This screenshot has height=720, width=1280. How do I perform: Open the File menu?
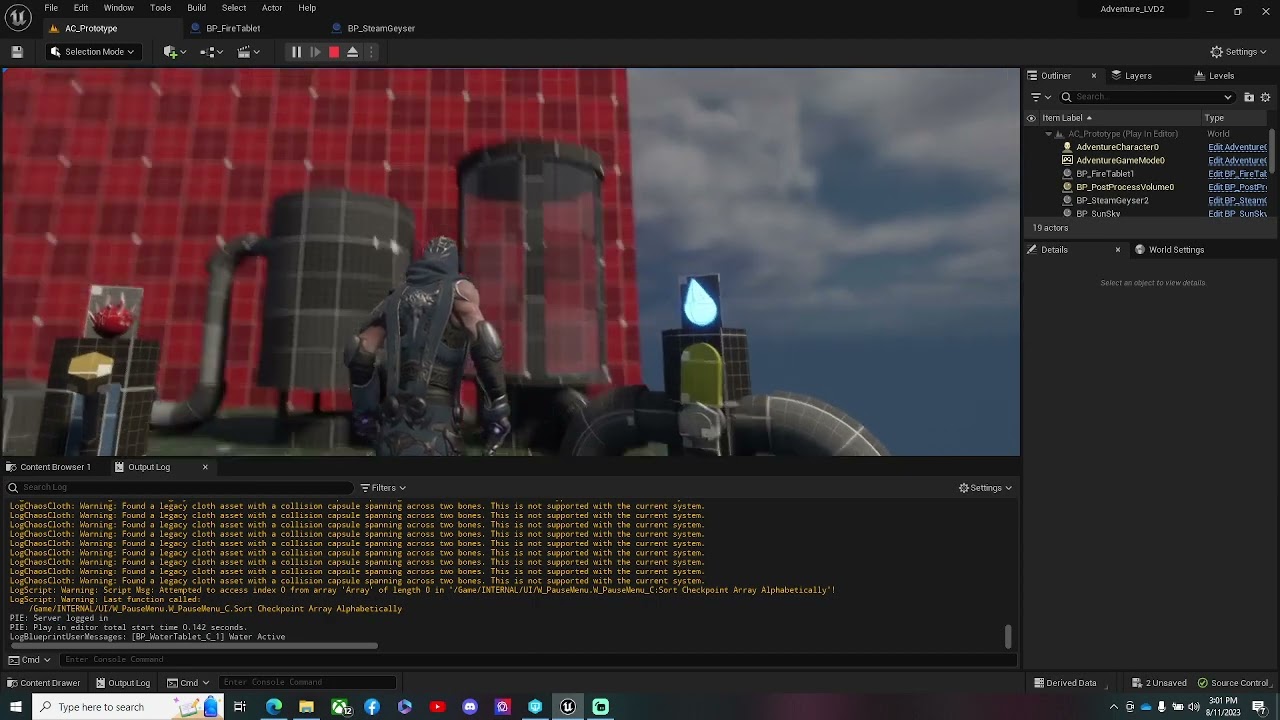[51, 8]
